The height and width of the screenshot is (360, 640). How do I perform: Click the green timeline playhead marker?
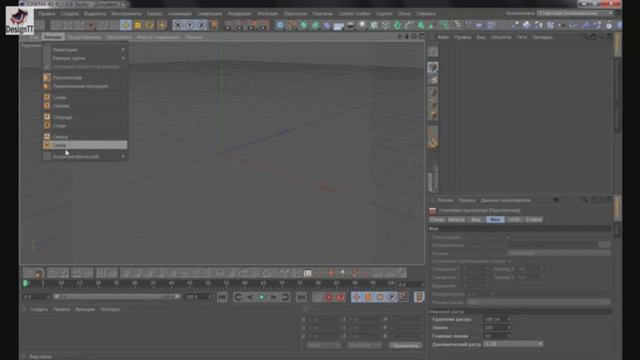pyautogui.click(x=26, y=283)
